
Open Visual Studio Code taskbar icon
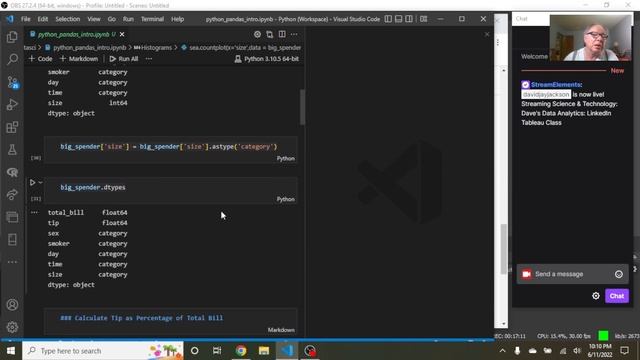pos(287,351)
